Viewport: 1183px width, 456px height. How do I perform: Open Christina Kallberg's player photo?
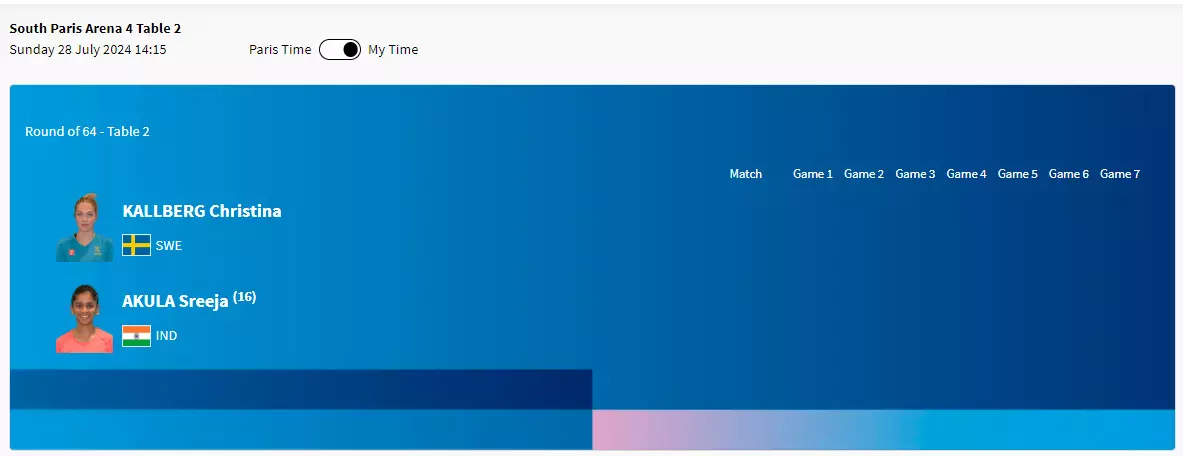pyautogui.click(x=84, y=228)
